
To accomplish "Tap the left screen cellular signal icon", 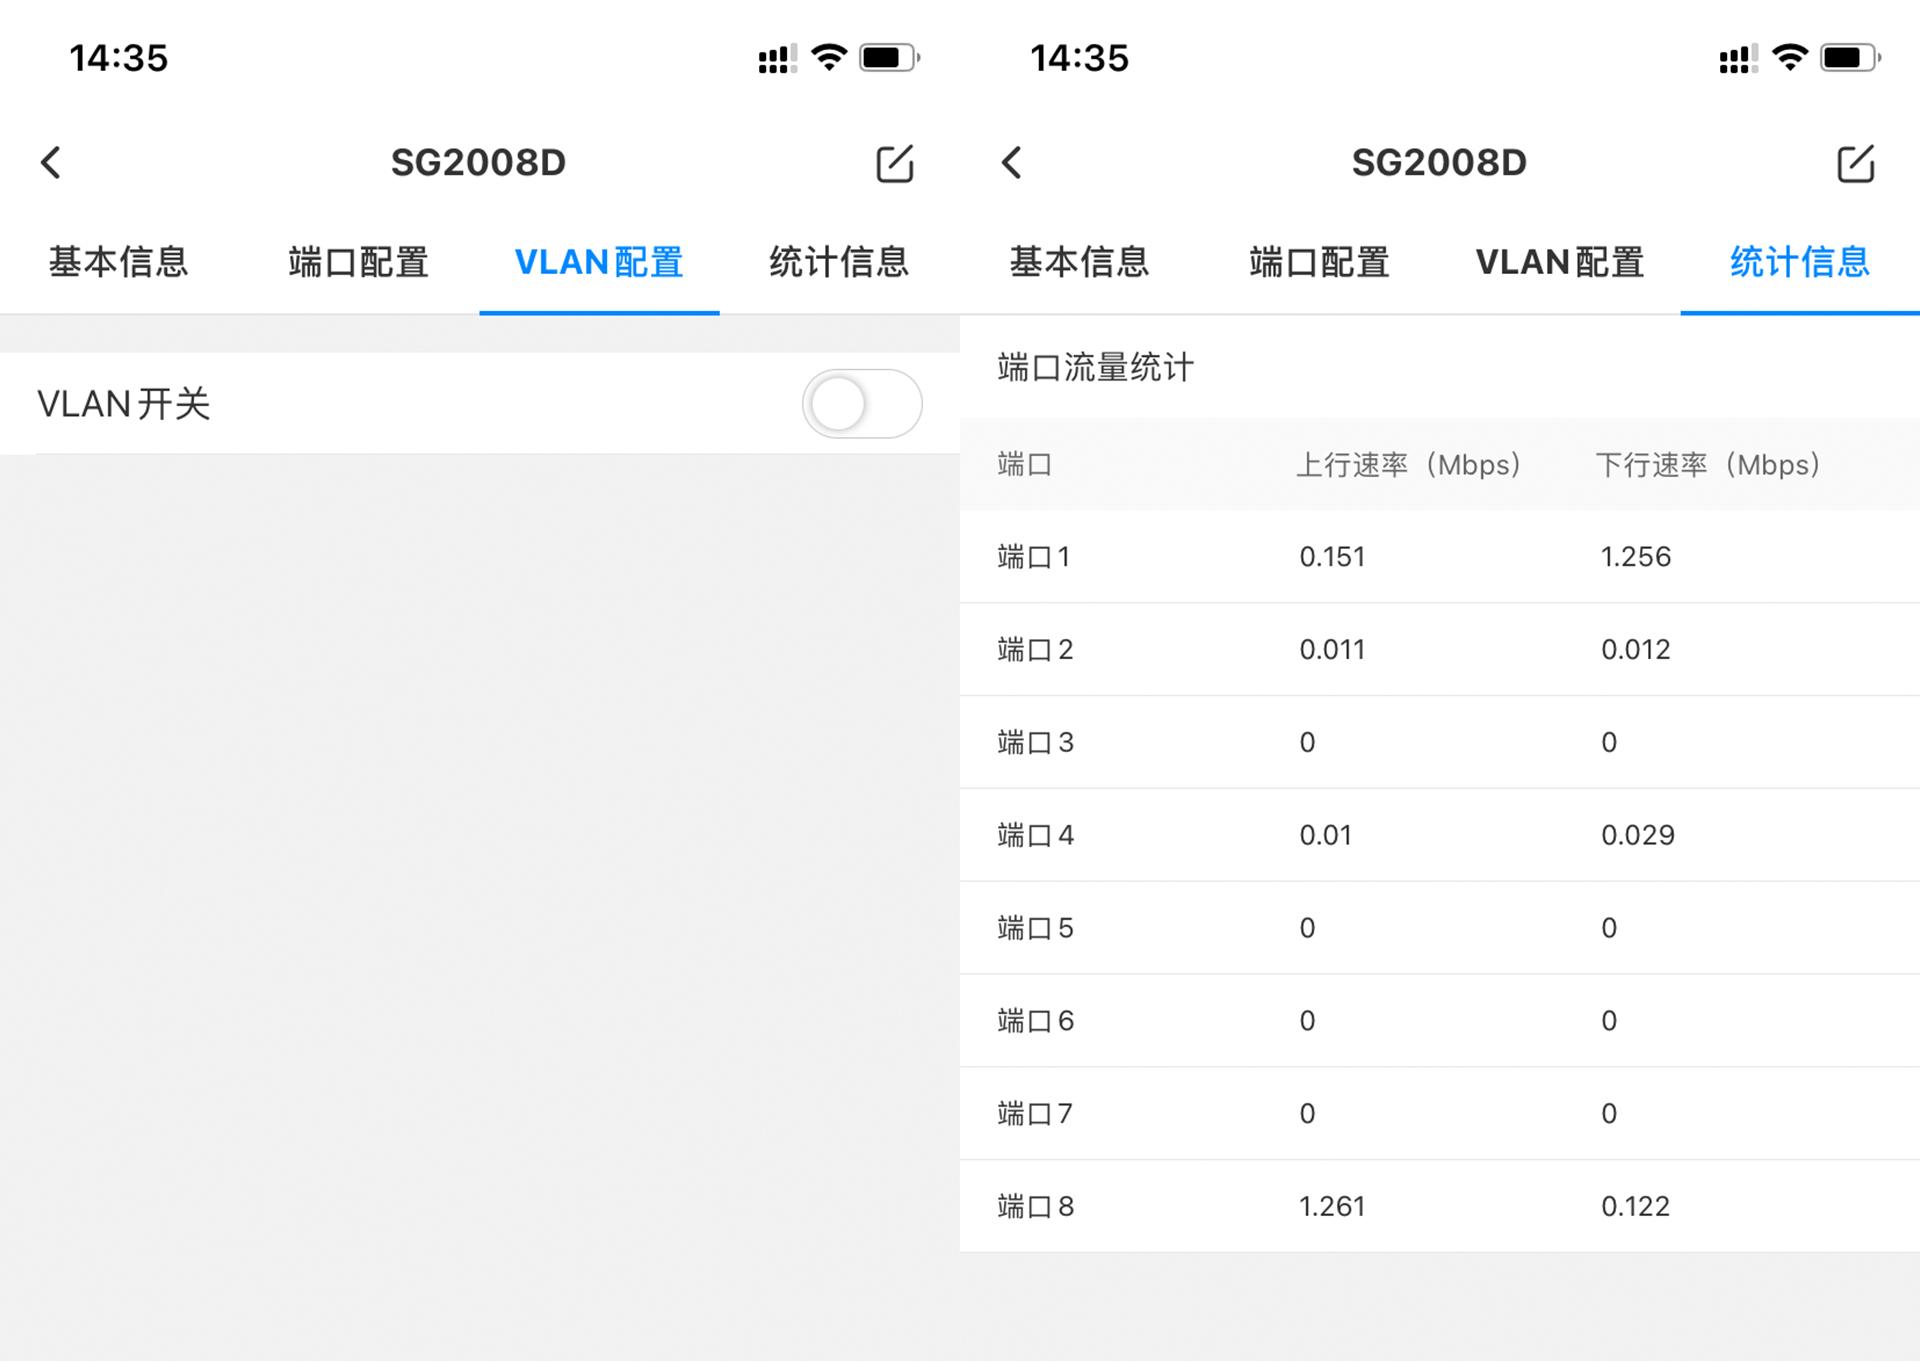I will click(x=776, y=59).
